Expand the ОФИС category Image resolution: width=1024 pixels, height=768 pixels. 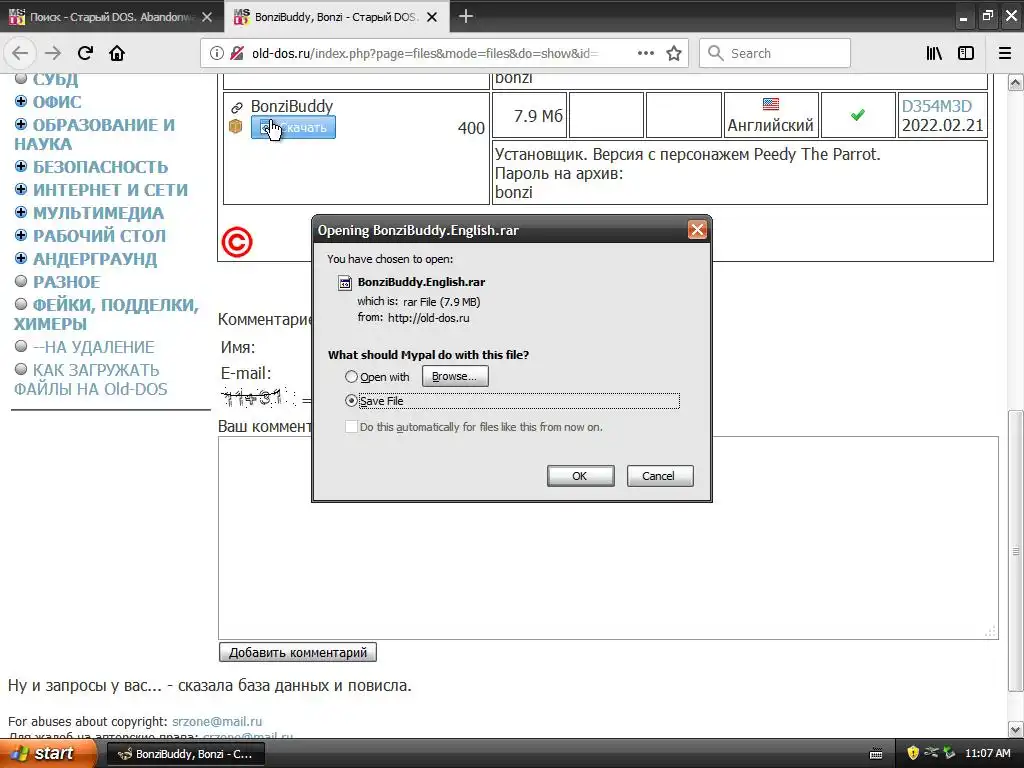click(x=21, y=101)
